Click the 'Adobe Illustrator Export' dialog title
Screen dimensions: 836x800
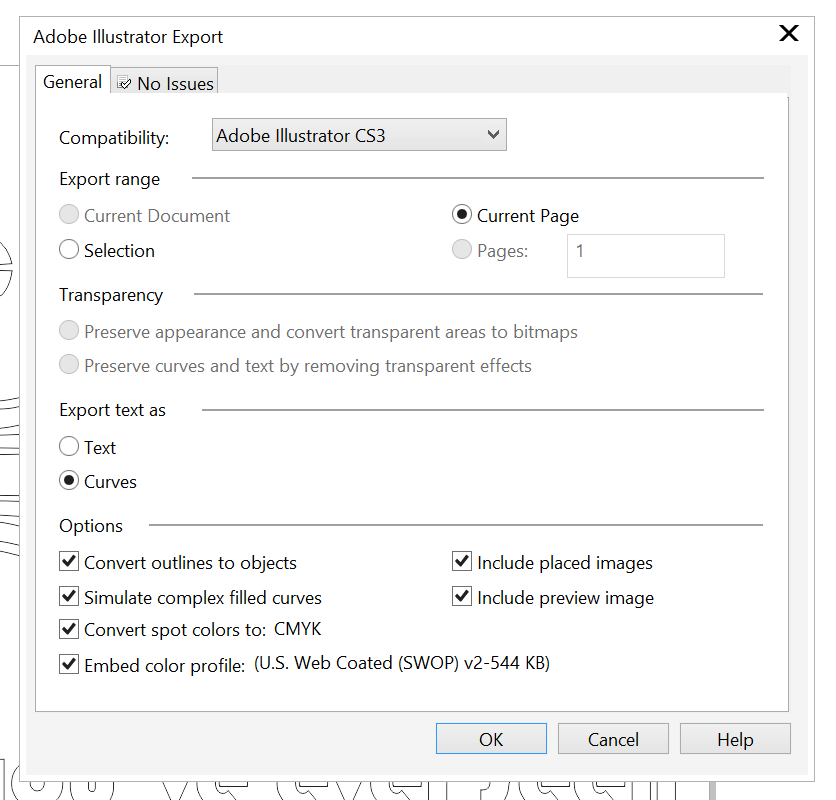128,37
